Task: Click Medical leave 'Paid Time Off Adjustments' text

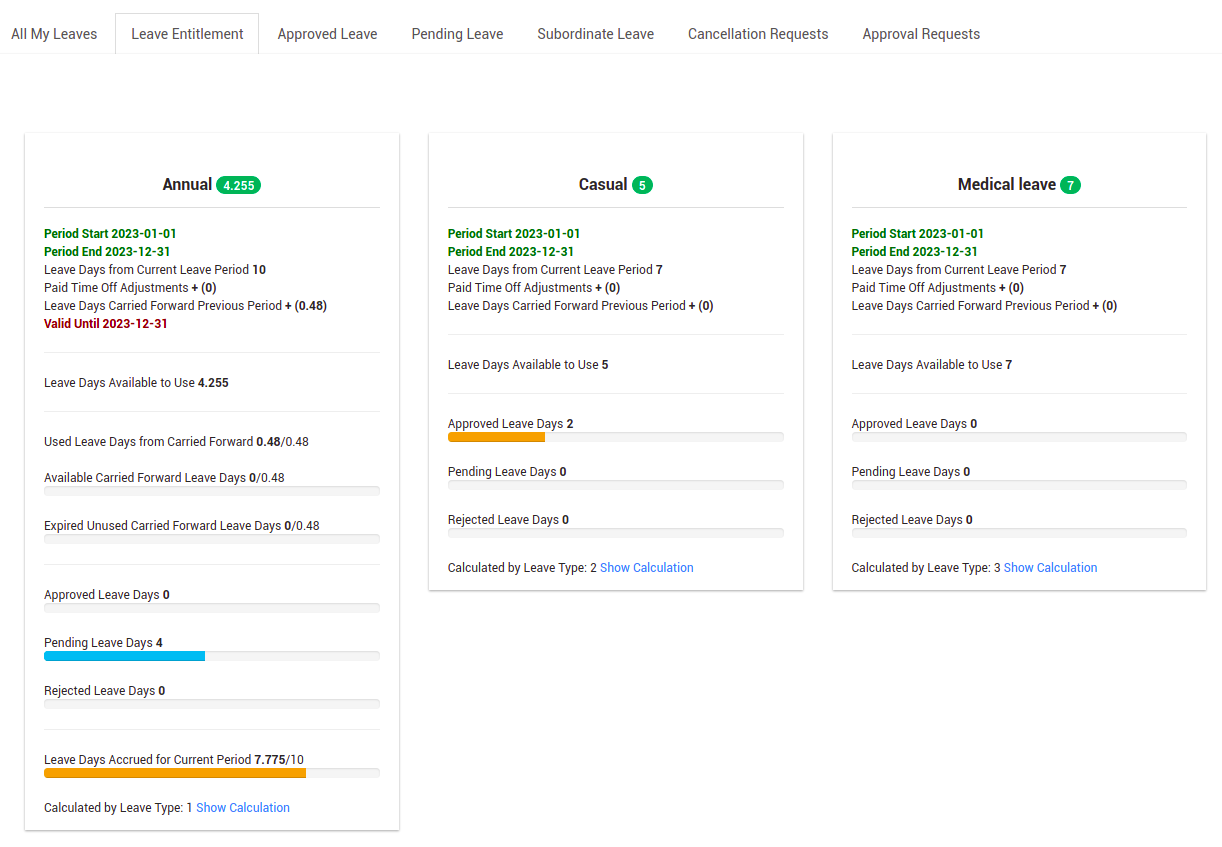Action: 924,288
